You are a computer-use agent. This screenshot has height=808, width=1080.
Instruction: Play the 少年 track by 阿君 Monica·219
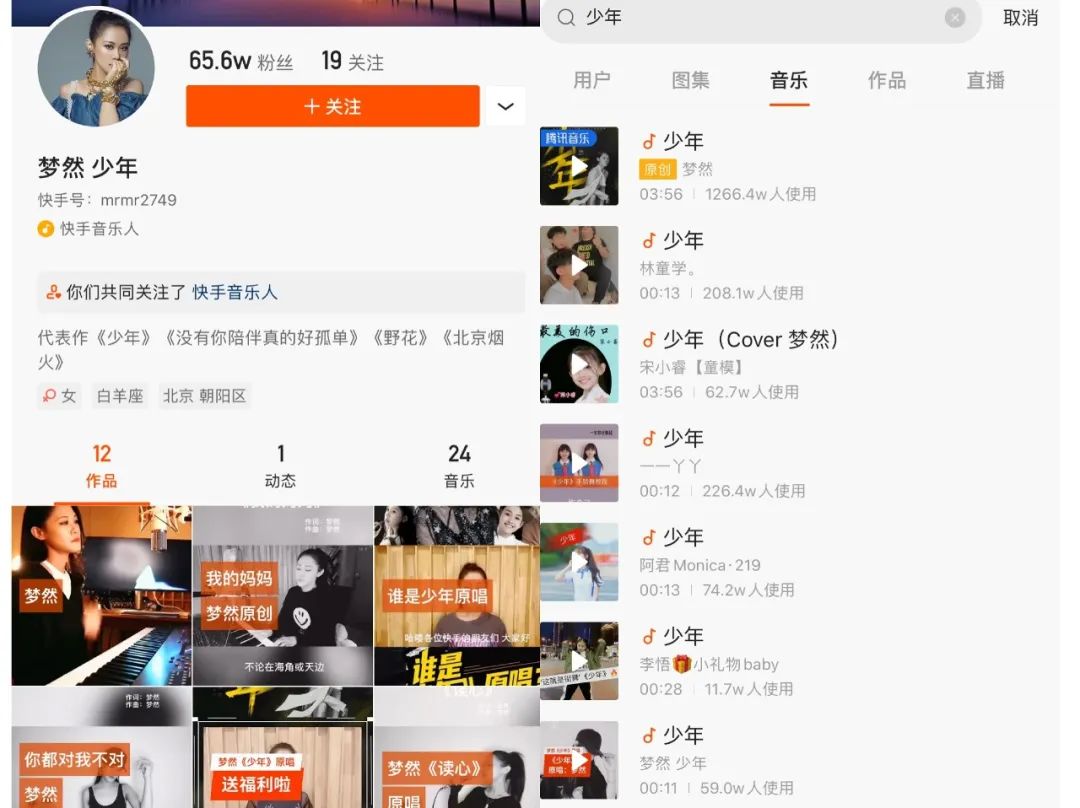(579, 562)
